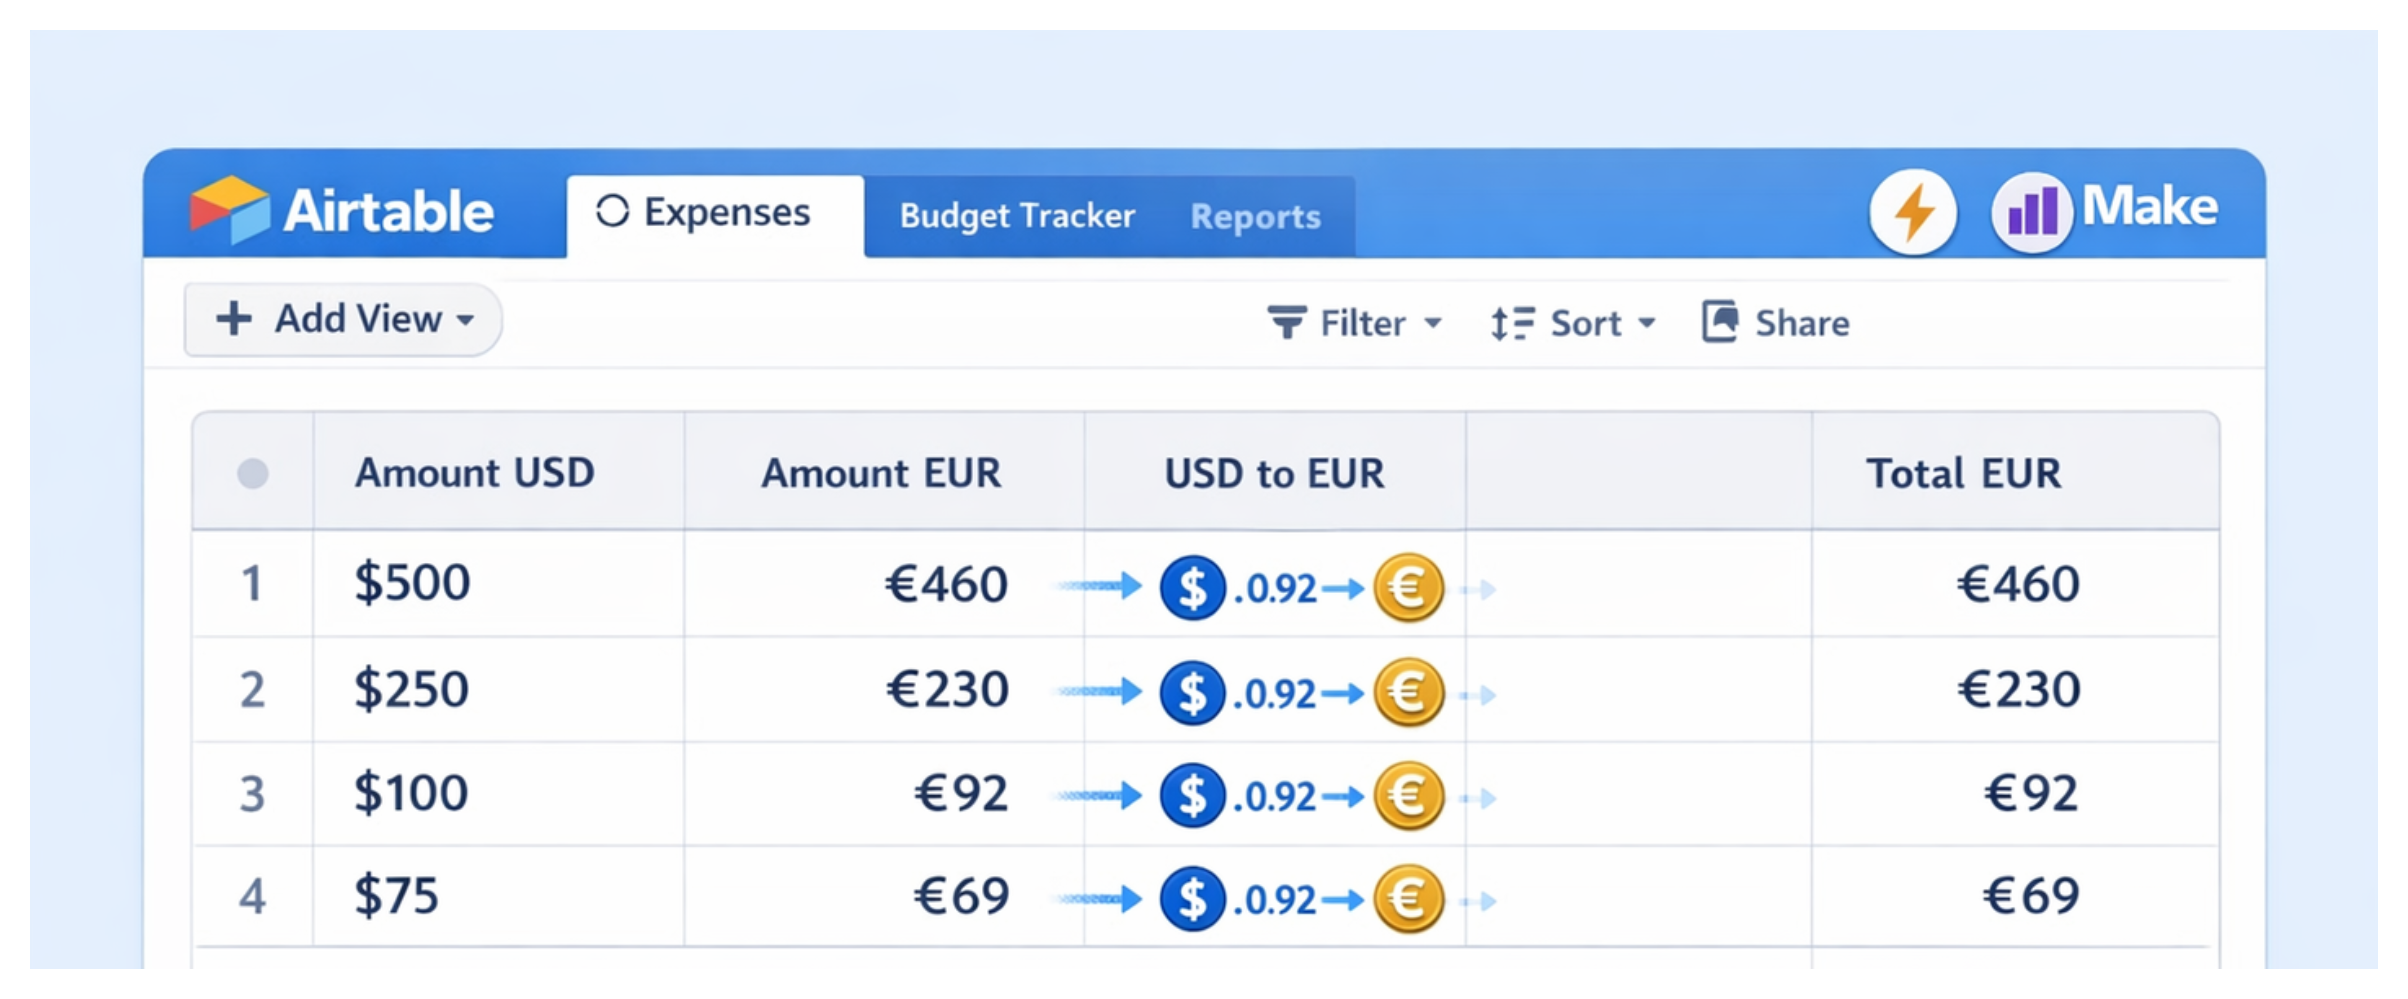Image resolution: width=2408 pixels, height=999 pixels.
Task: Click the Amount USD column header
Action: (474, 471)
